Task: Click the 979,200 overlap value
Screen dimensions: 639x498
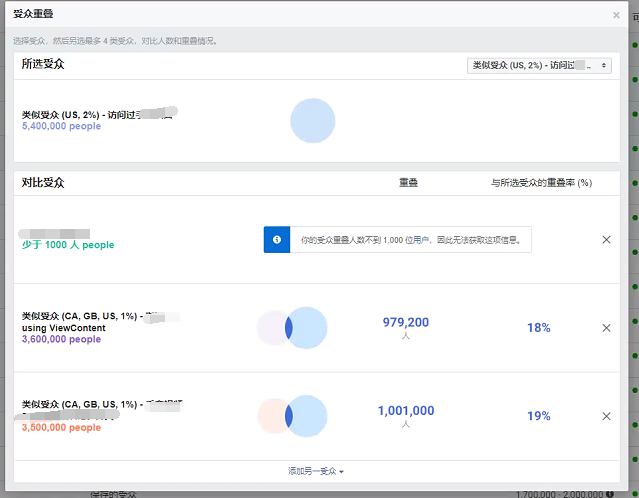Action: (x=405, y=322)
